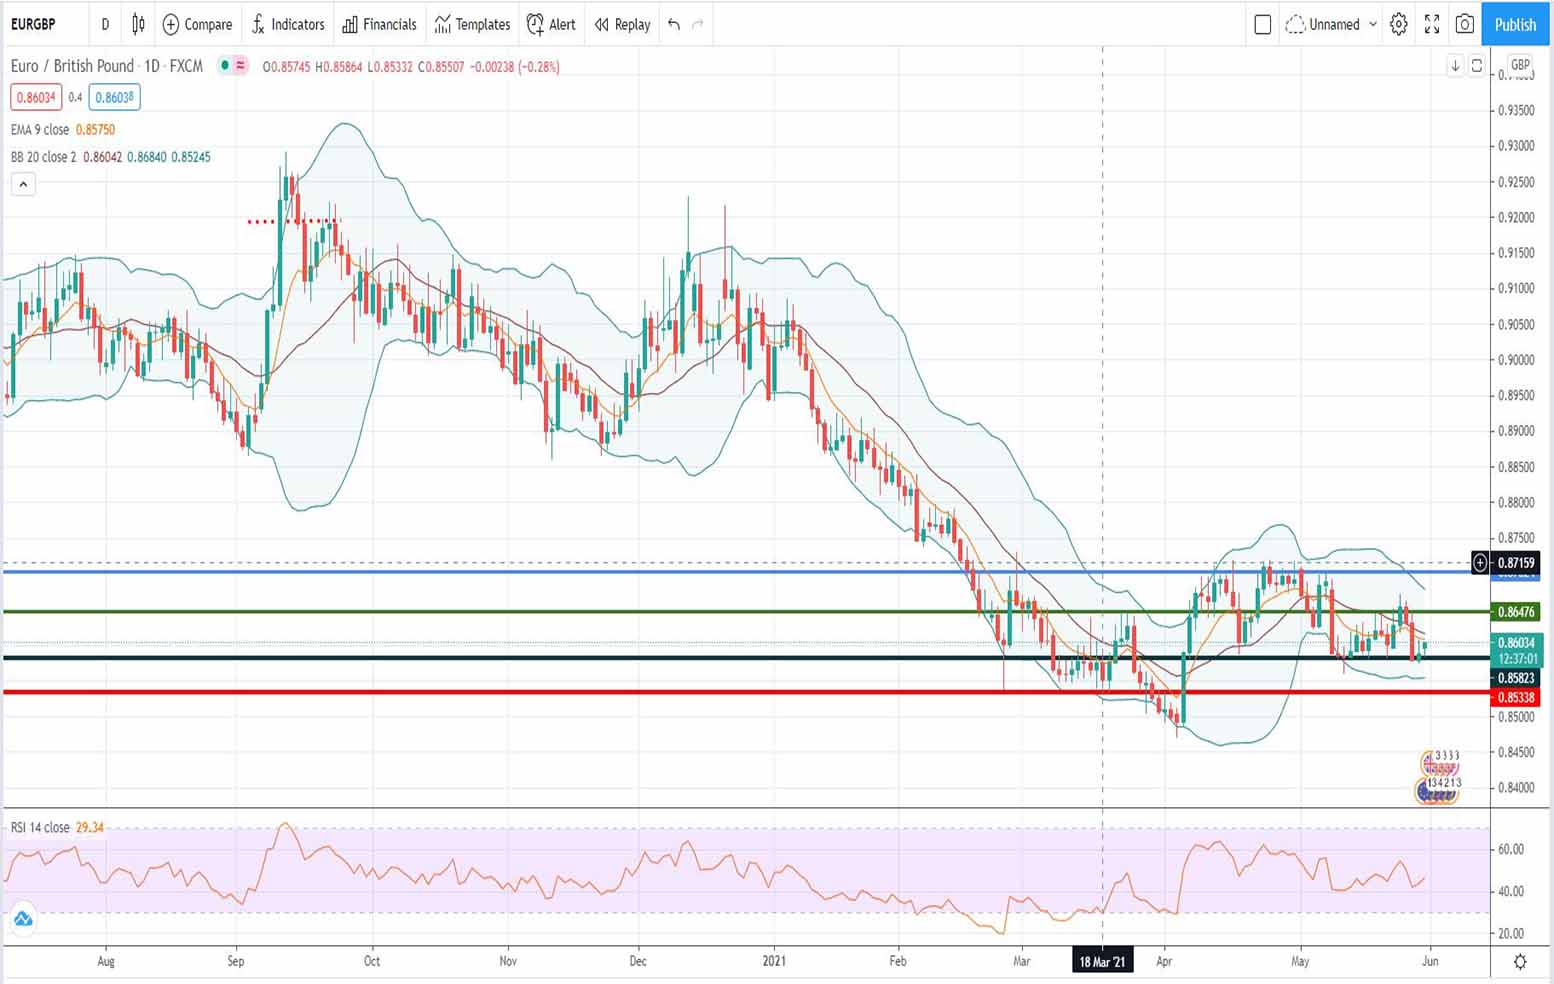Click the Publish button
This screenshot has width=1554, height=984.
1514,25
